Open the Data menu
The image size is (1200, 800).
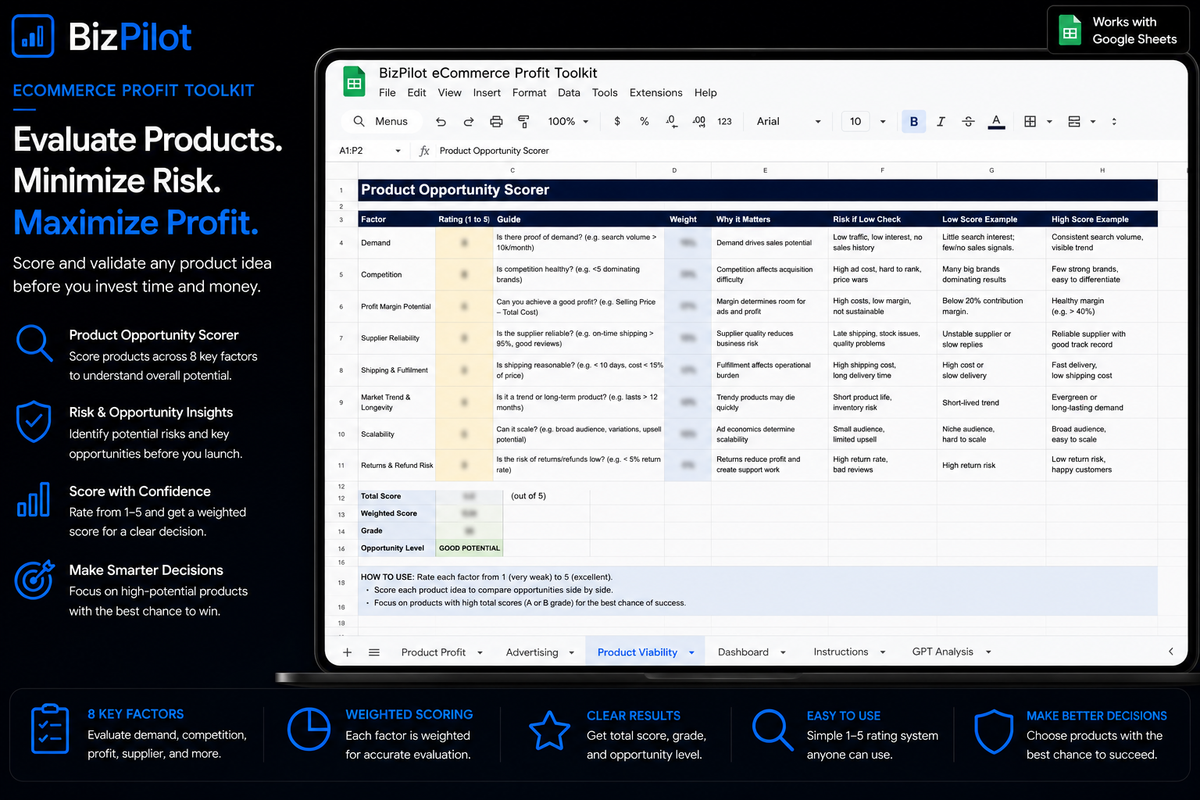[x=569, y=93]
